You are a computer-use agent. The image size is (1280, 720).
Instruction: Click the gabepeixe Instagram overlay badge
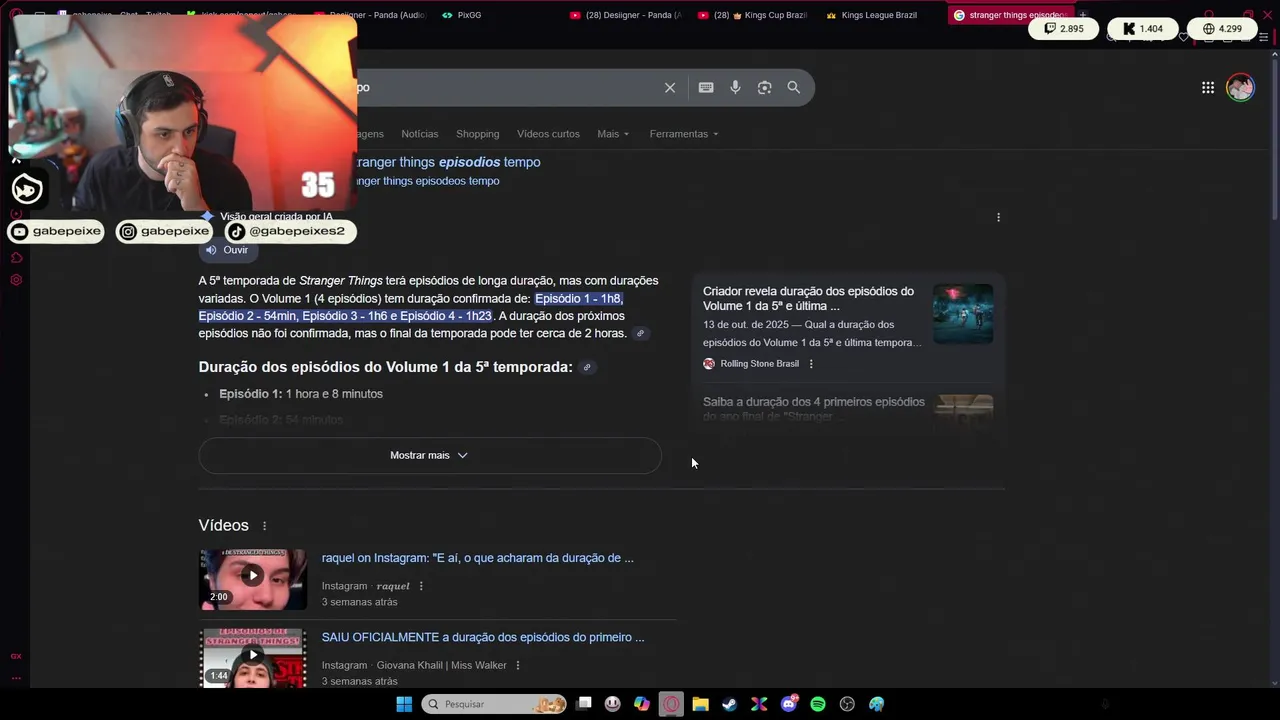[165, 231]
